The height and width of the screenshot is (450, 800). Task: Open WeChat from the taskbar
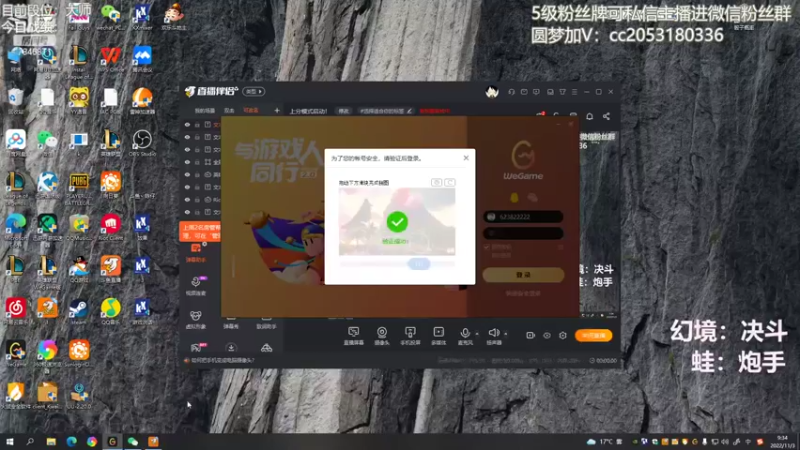[133, 441]
